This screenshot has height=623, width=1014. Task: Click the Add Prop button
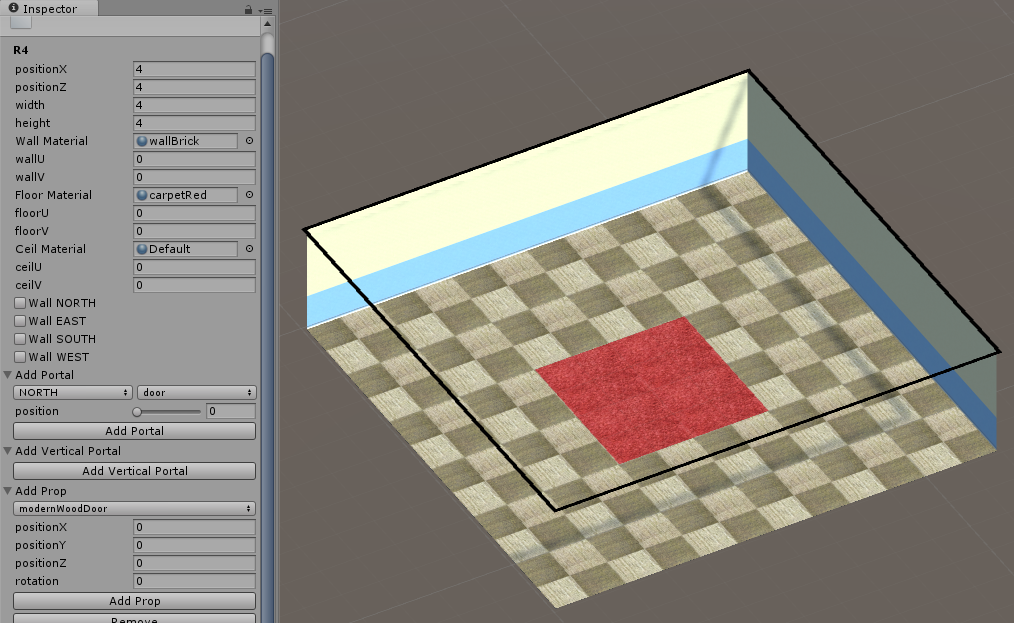point(135,601)
